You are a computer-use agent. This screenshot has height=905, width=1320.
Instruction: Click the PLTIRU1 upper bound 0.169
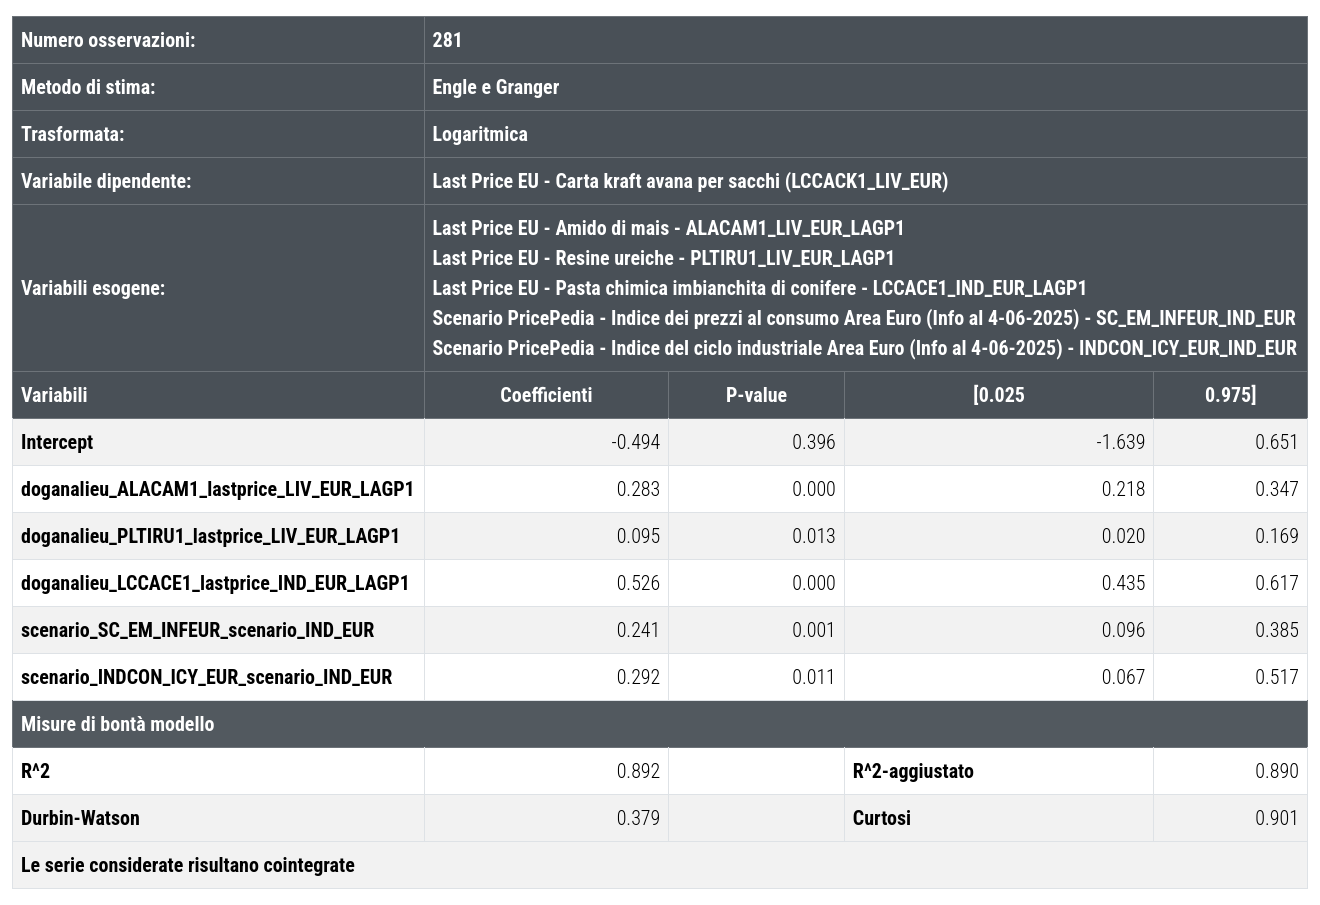pos(1277,536)
